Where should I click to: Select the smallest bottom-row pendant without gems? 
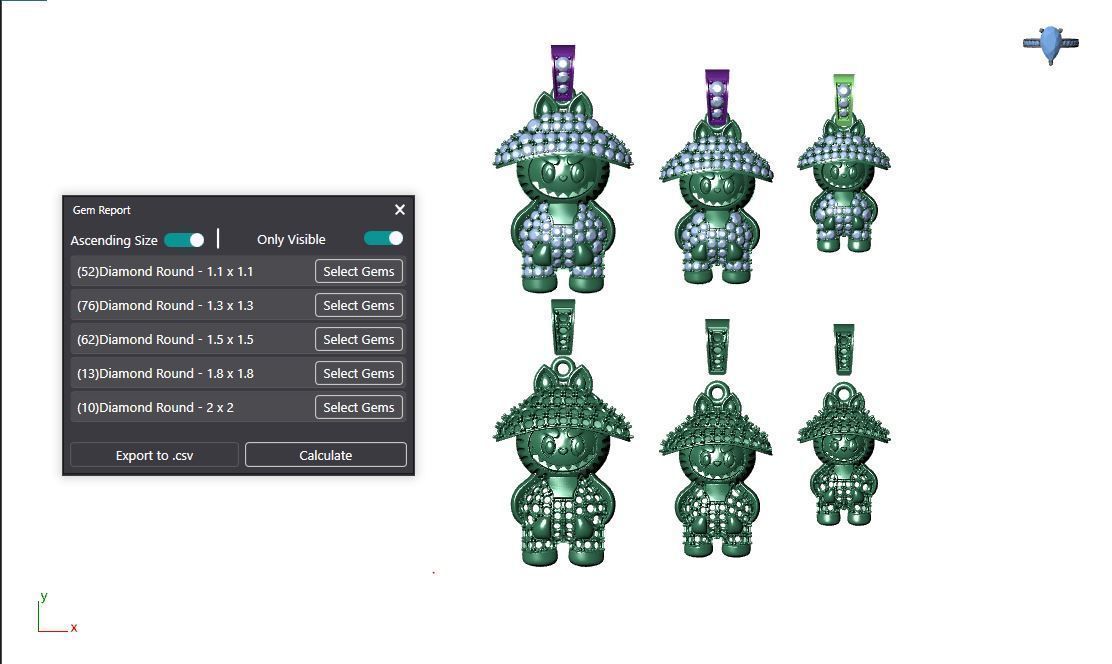pos(843,454)
